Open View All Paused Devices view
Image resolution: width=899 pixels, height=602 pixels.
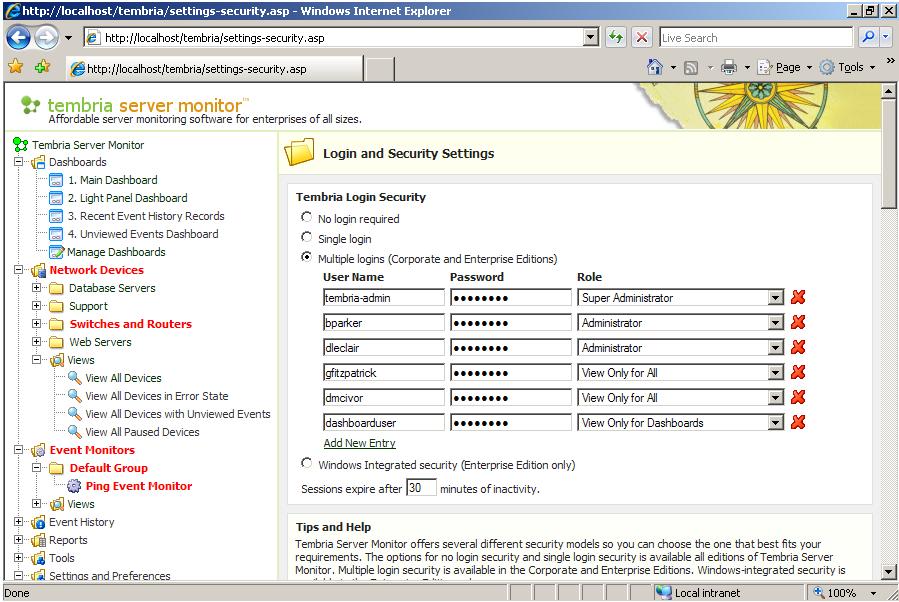point(142,432)
